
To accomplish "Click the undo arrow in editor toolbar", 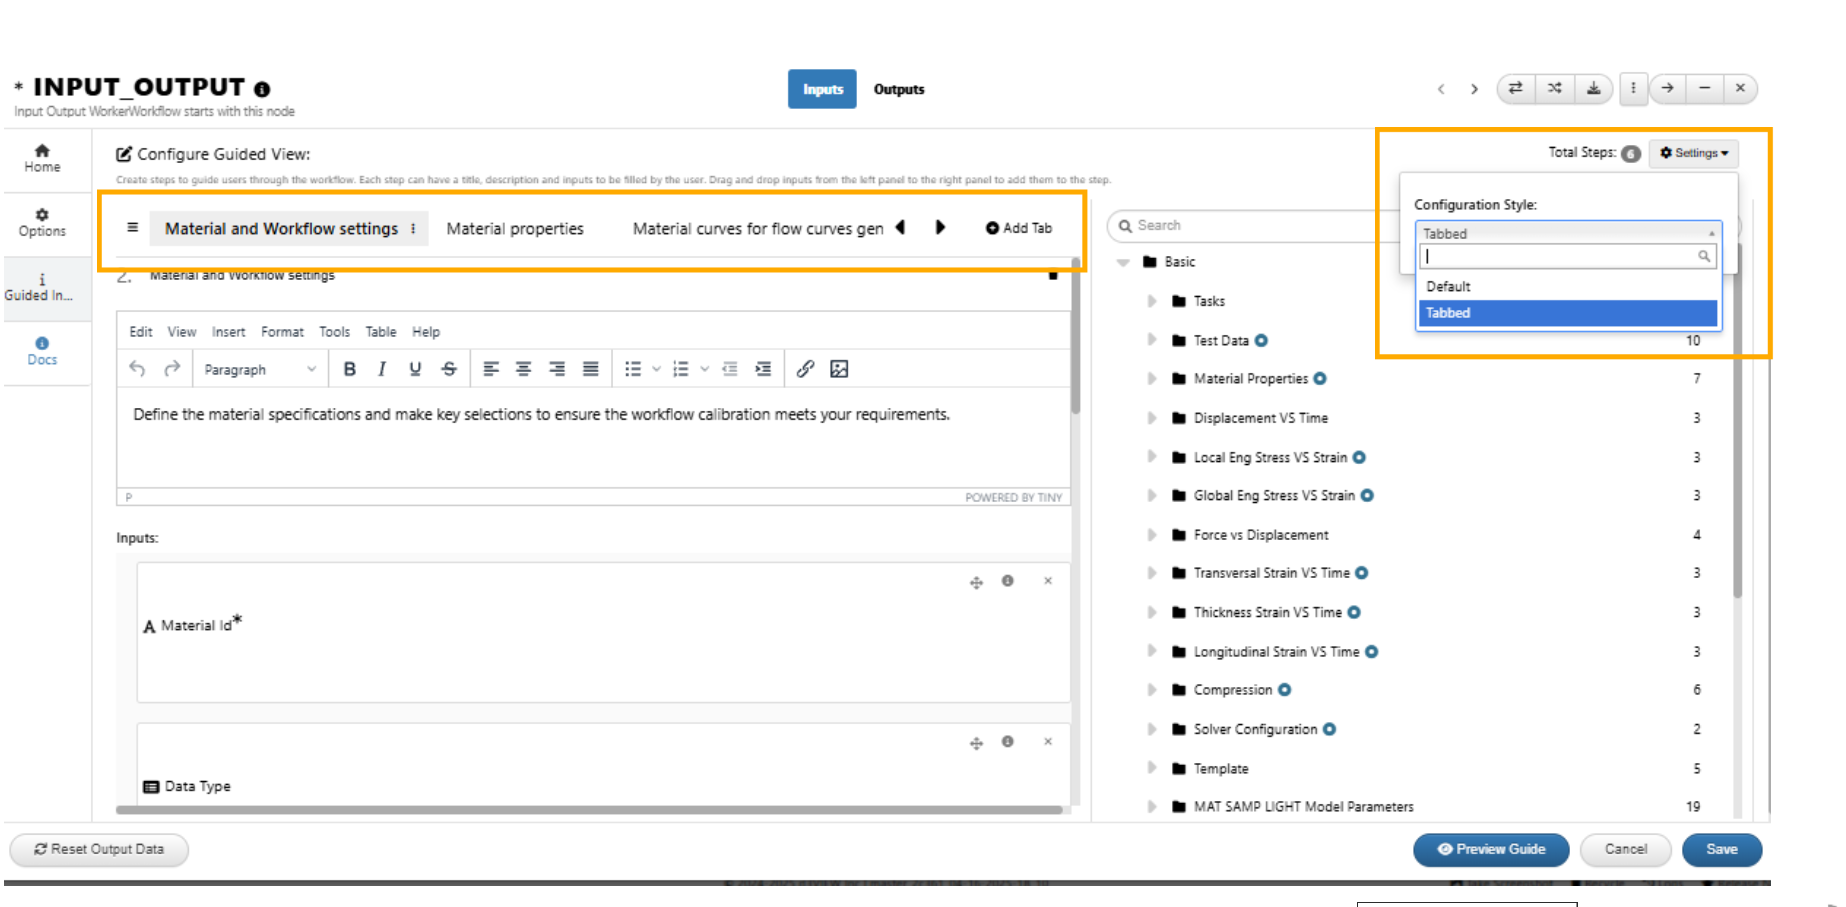I will coord(137,369).
